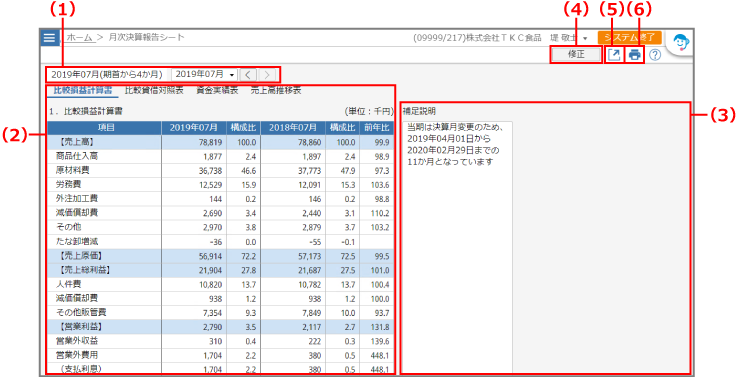Click the ホーム breadcrumb link
Image resolution: width=737 pixels, height=377 pixels.
[x=79, y=38]
